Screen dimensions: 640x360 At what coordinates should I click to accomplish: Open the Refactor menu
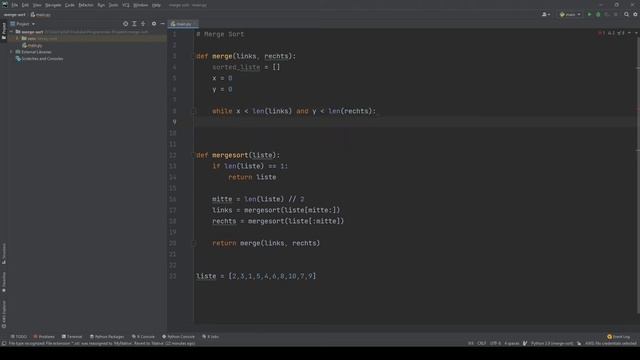(86, 5)
